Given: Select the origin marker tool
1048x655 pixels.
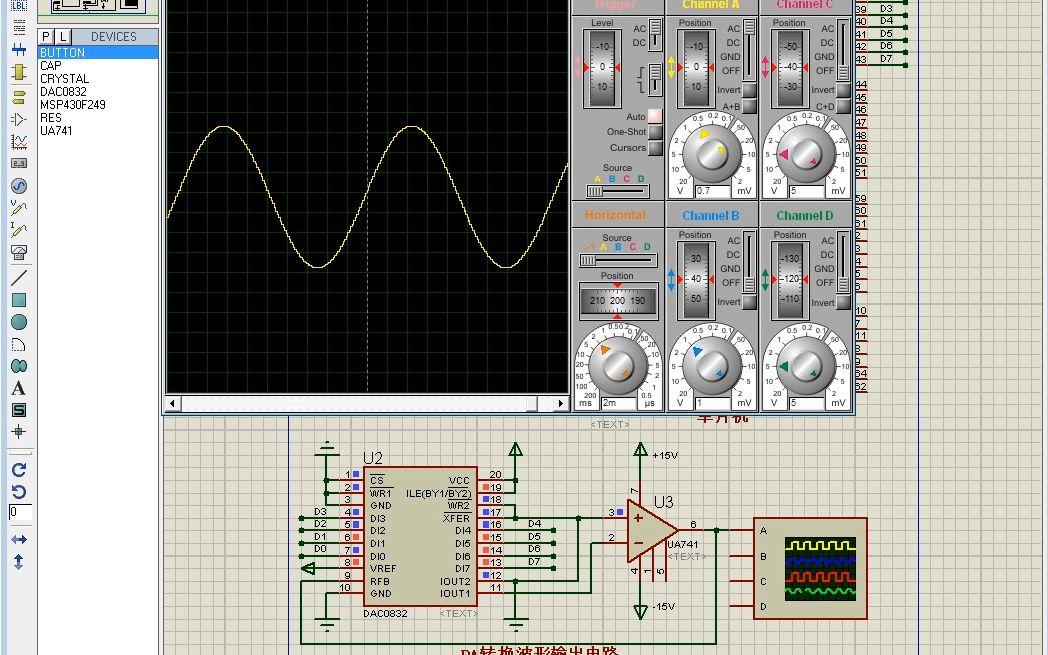Looking at the screenshot, I should (19, 432).
